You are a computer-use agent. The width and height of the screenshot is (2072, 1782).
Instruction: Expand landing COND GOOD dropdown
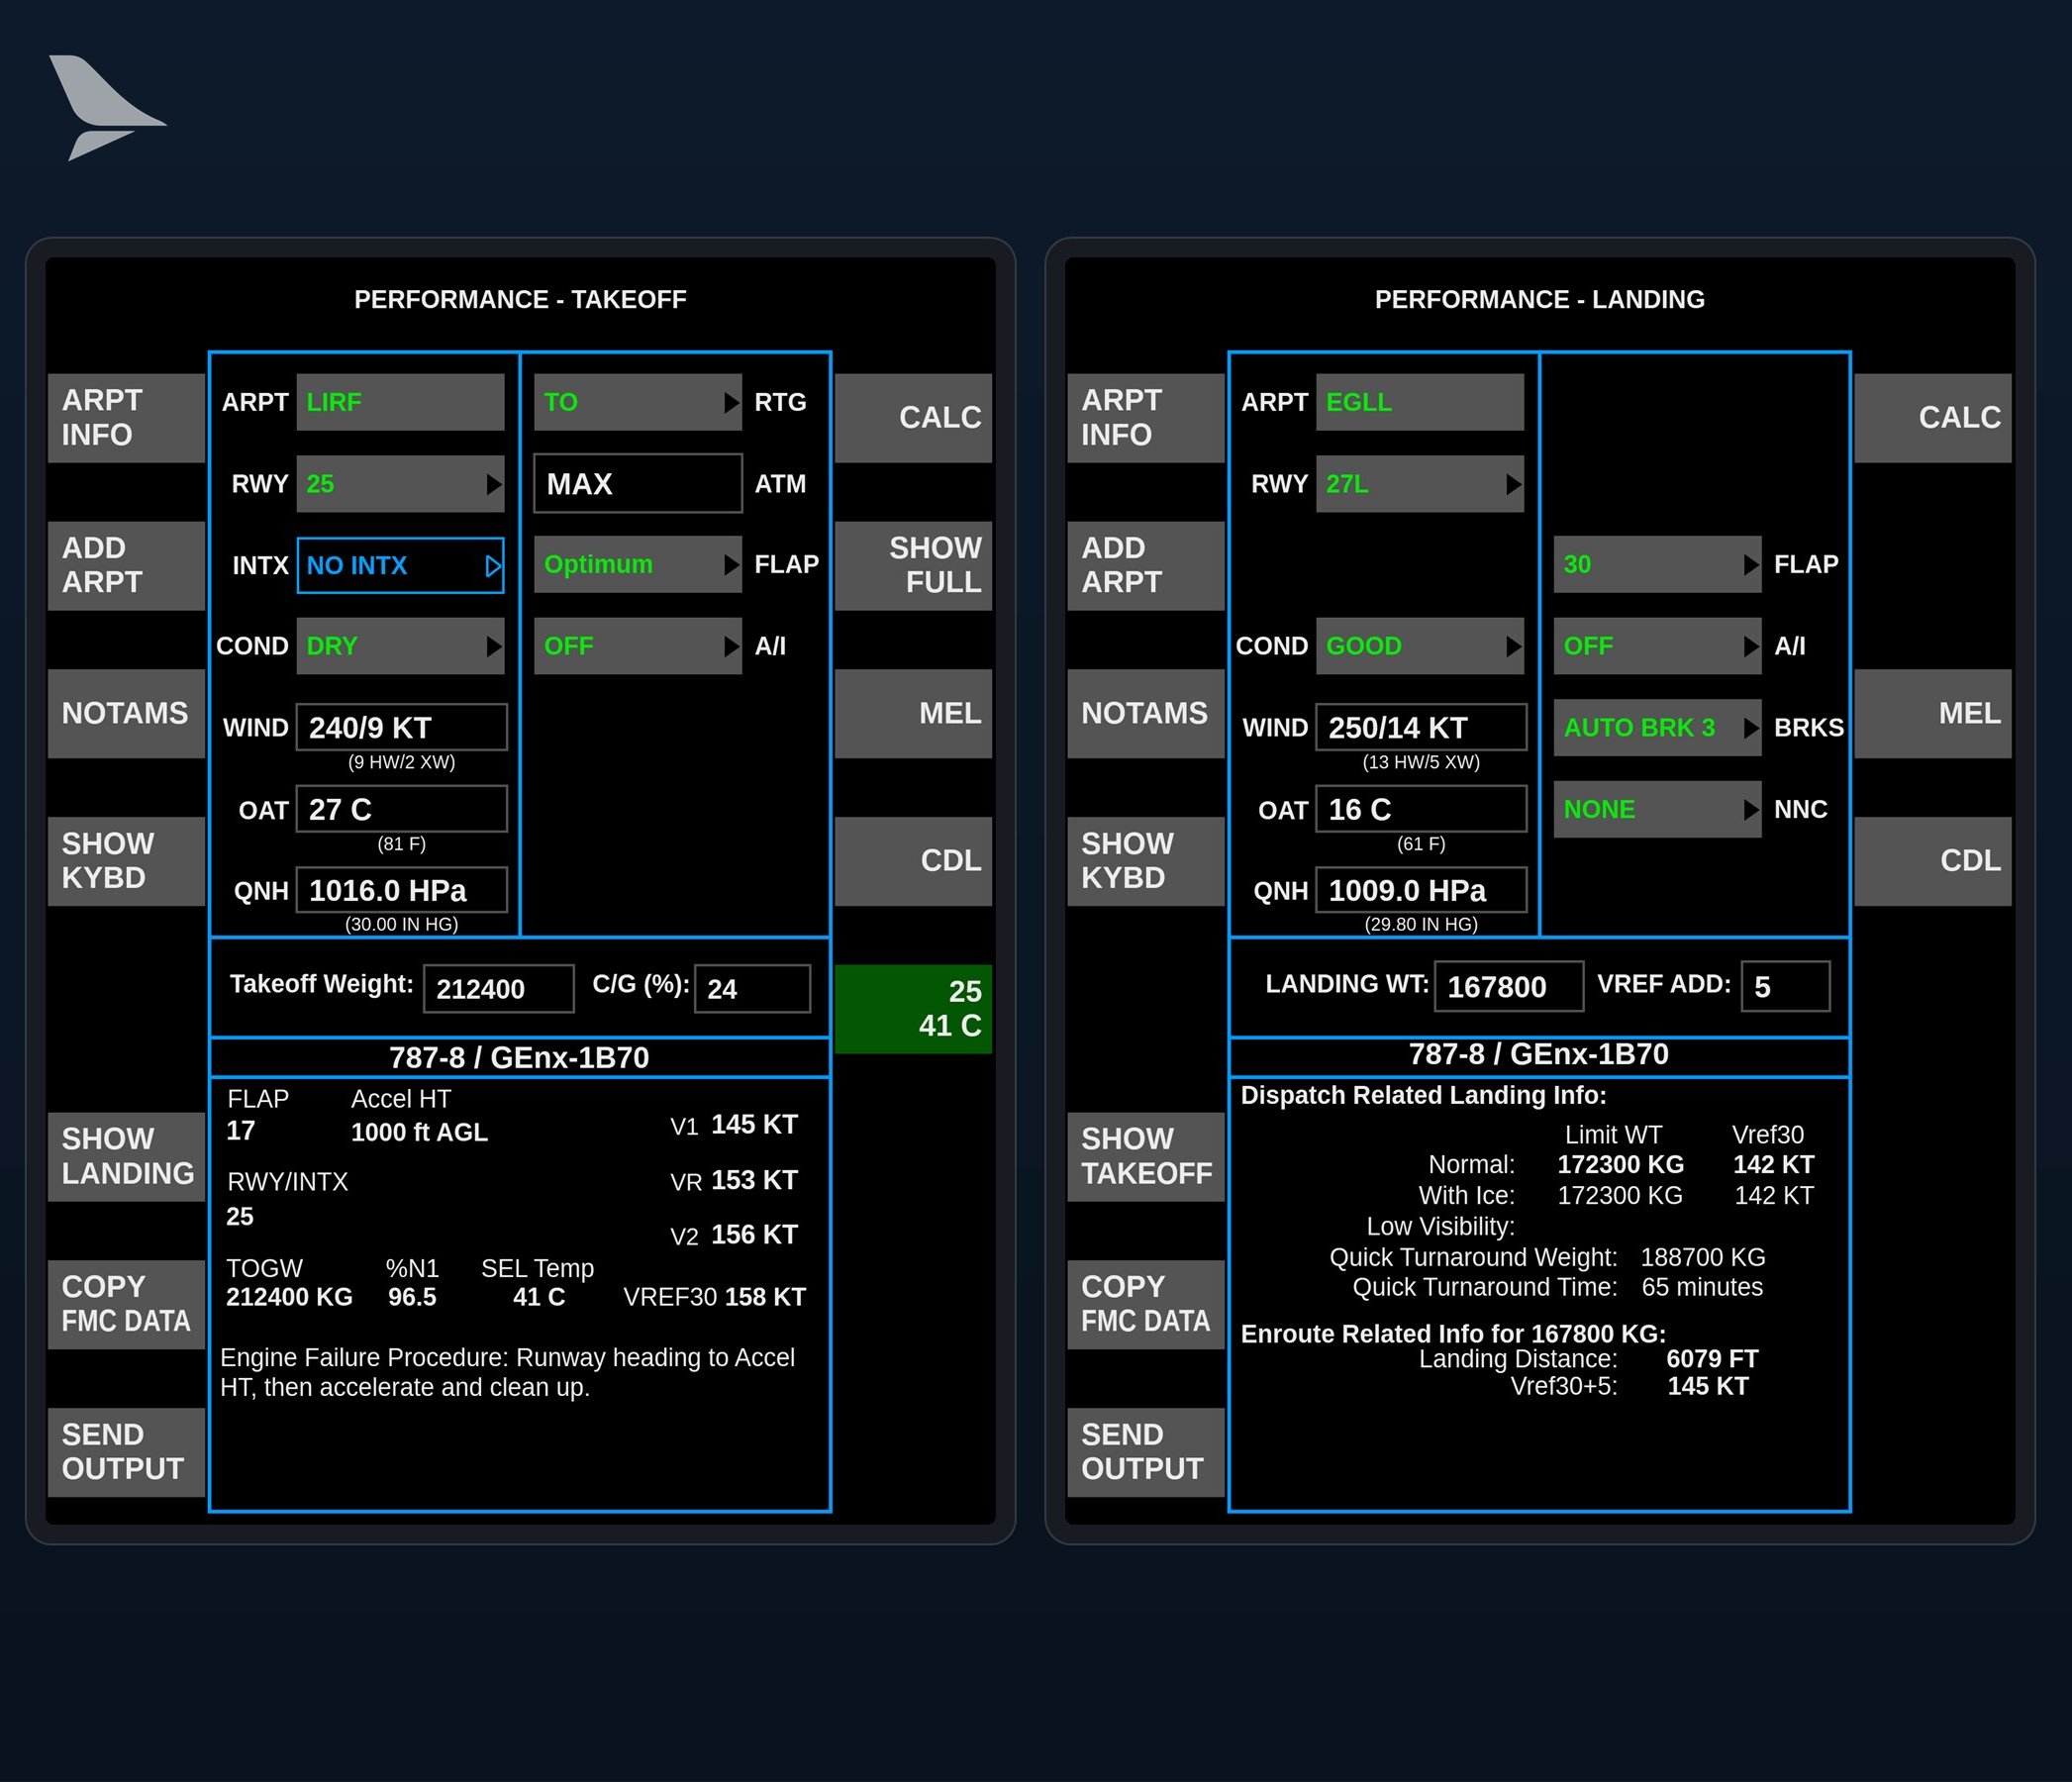tap(1420, 646)
